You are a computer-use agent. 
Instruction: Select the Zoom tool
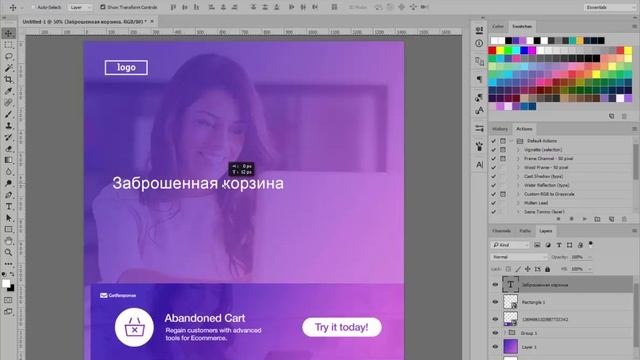[8, 252]
